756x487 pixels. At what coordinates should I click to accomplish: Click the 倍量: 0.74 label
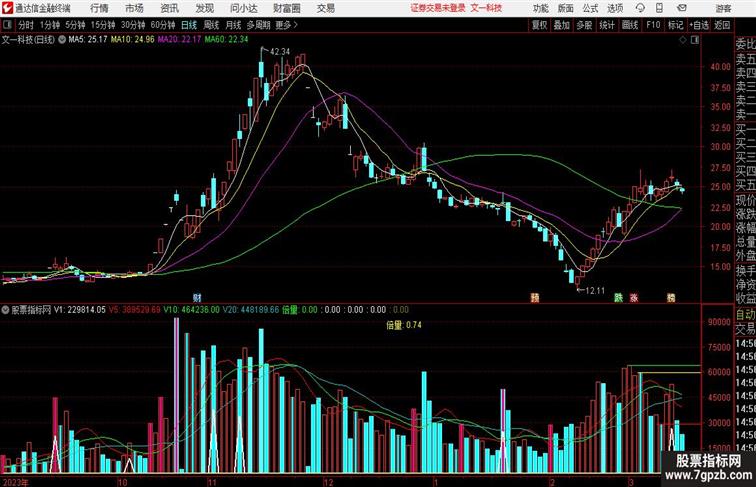(404, 325)
